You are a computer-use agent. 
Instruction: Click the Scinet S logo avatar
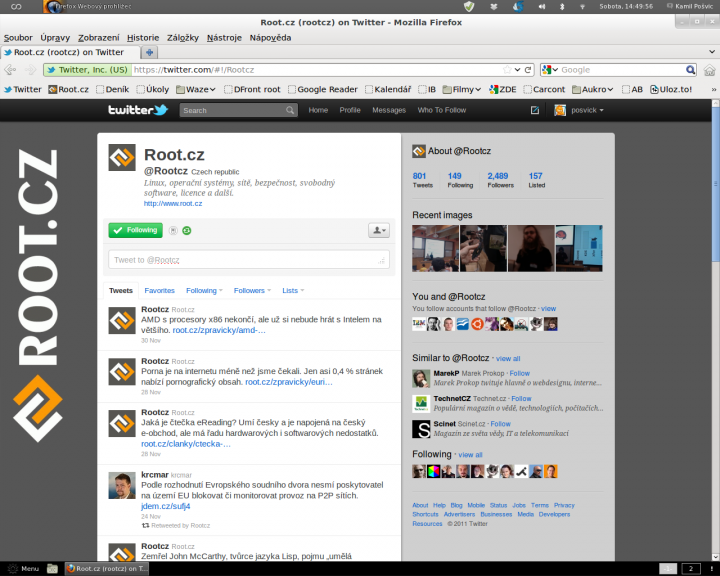pos(421,429)
